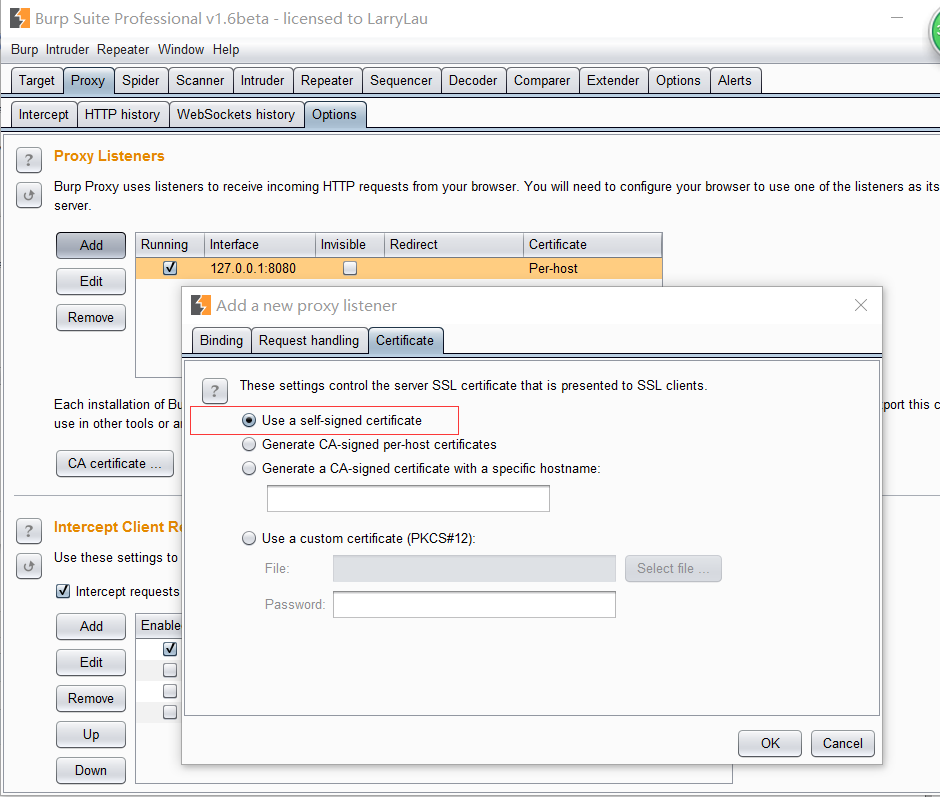This screenshot has height=797, width=940.
Task: Open Intercept Client Requests help icon
Action: [x=29, y=531]
